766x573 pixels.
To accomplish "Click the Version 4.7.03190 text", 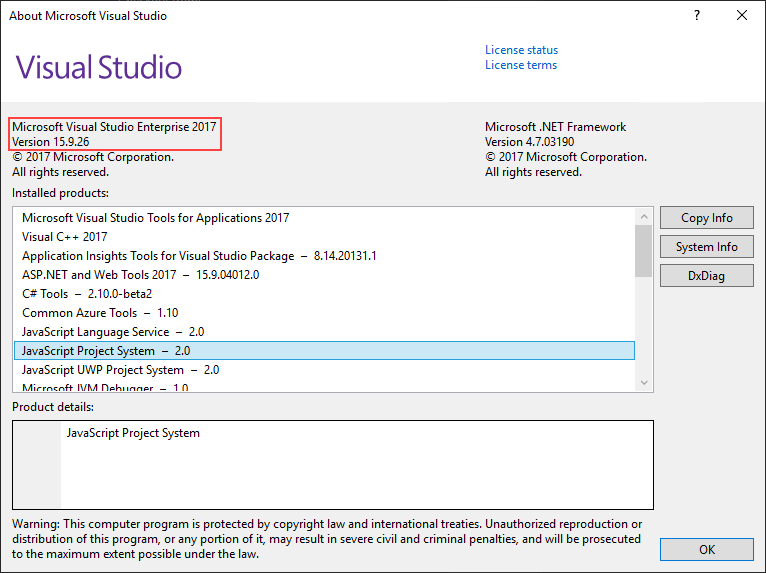I will coord(530,142).
